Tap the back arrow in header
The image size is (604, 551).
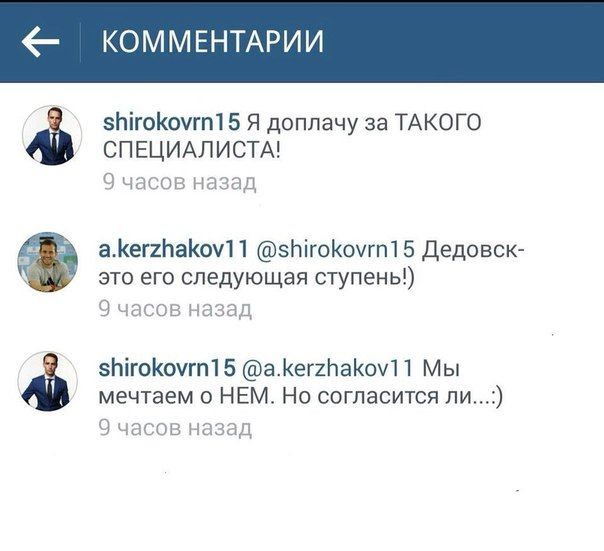(x=40, y=41)
